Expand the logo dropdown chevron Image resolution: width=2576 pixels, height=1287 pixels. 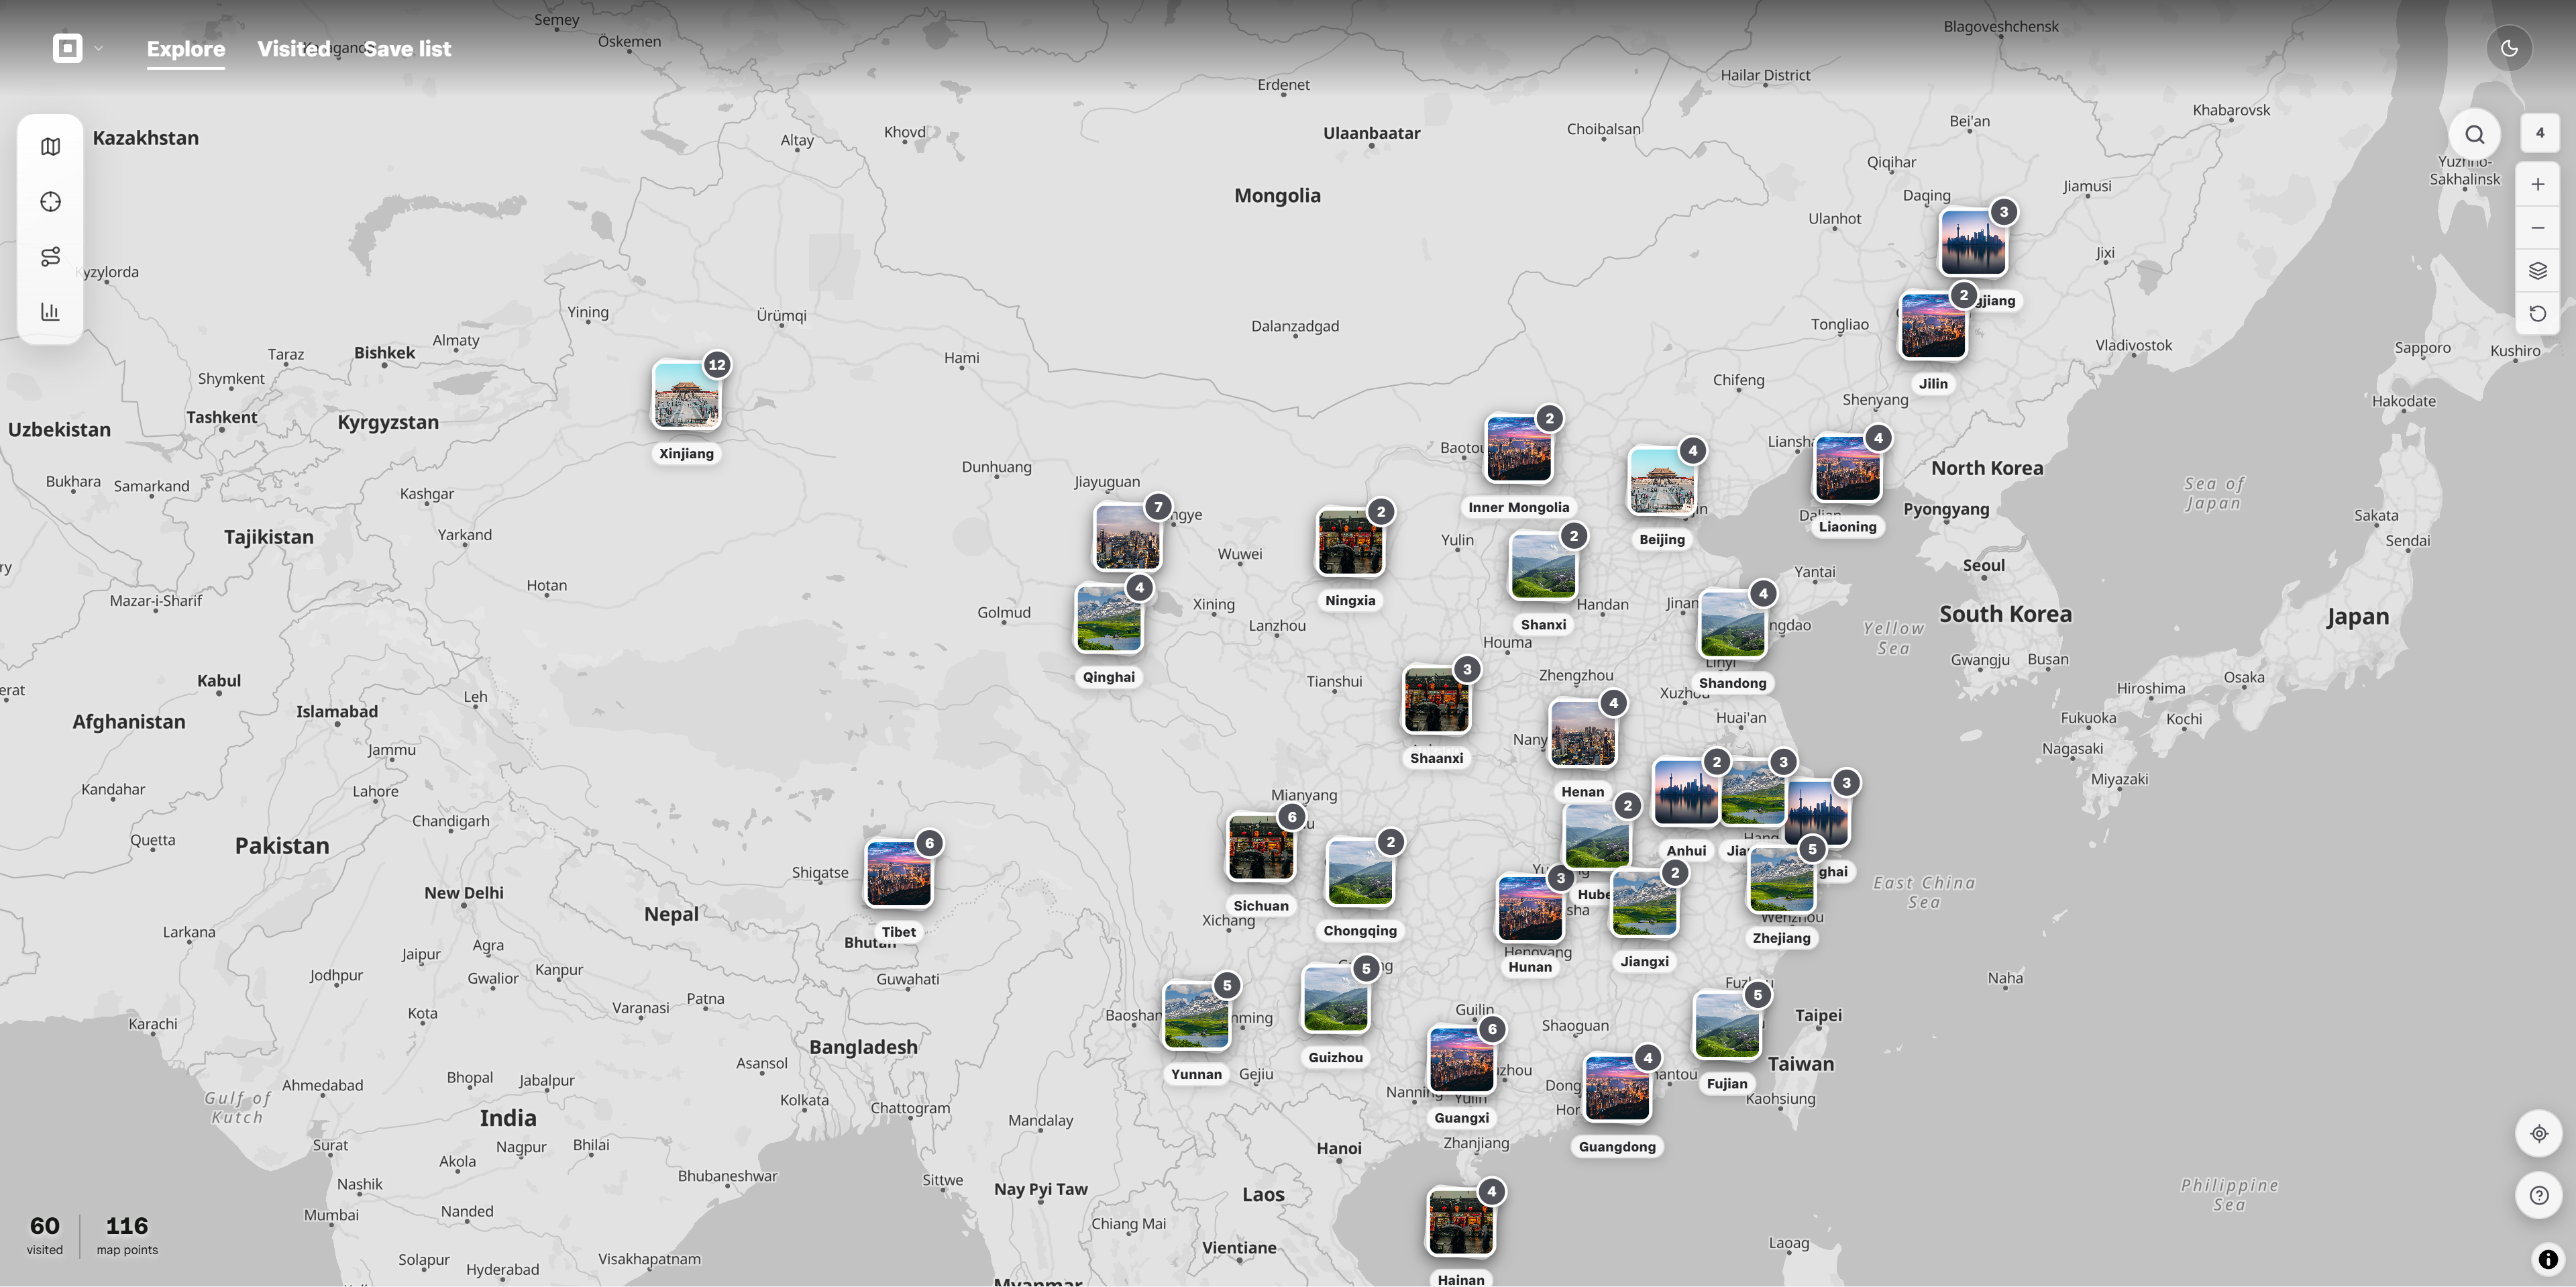98,48
